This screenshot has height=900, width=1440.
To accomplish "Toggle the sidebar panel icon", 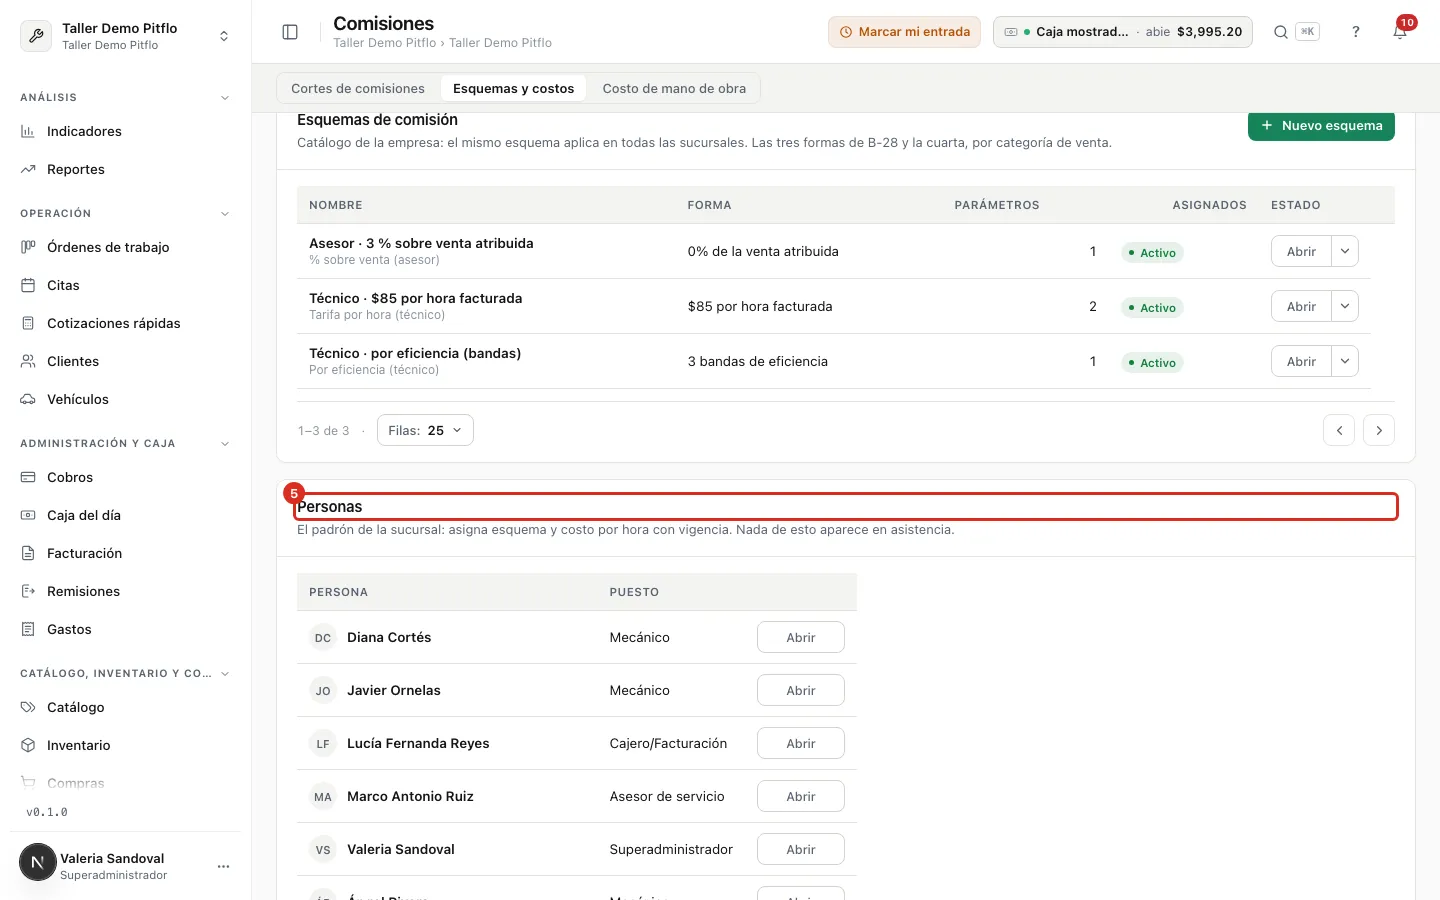I will (290, 32).
